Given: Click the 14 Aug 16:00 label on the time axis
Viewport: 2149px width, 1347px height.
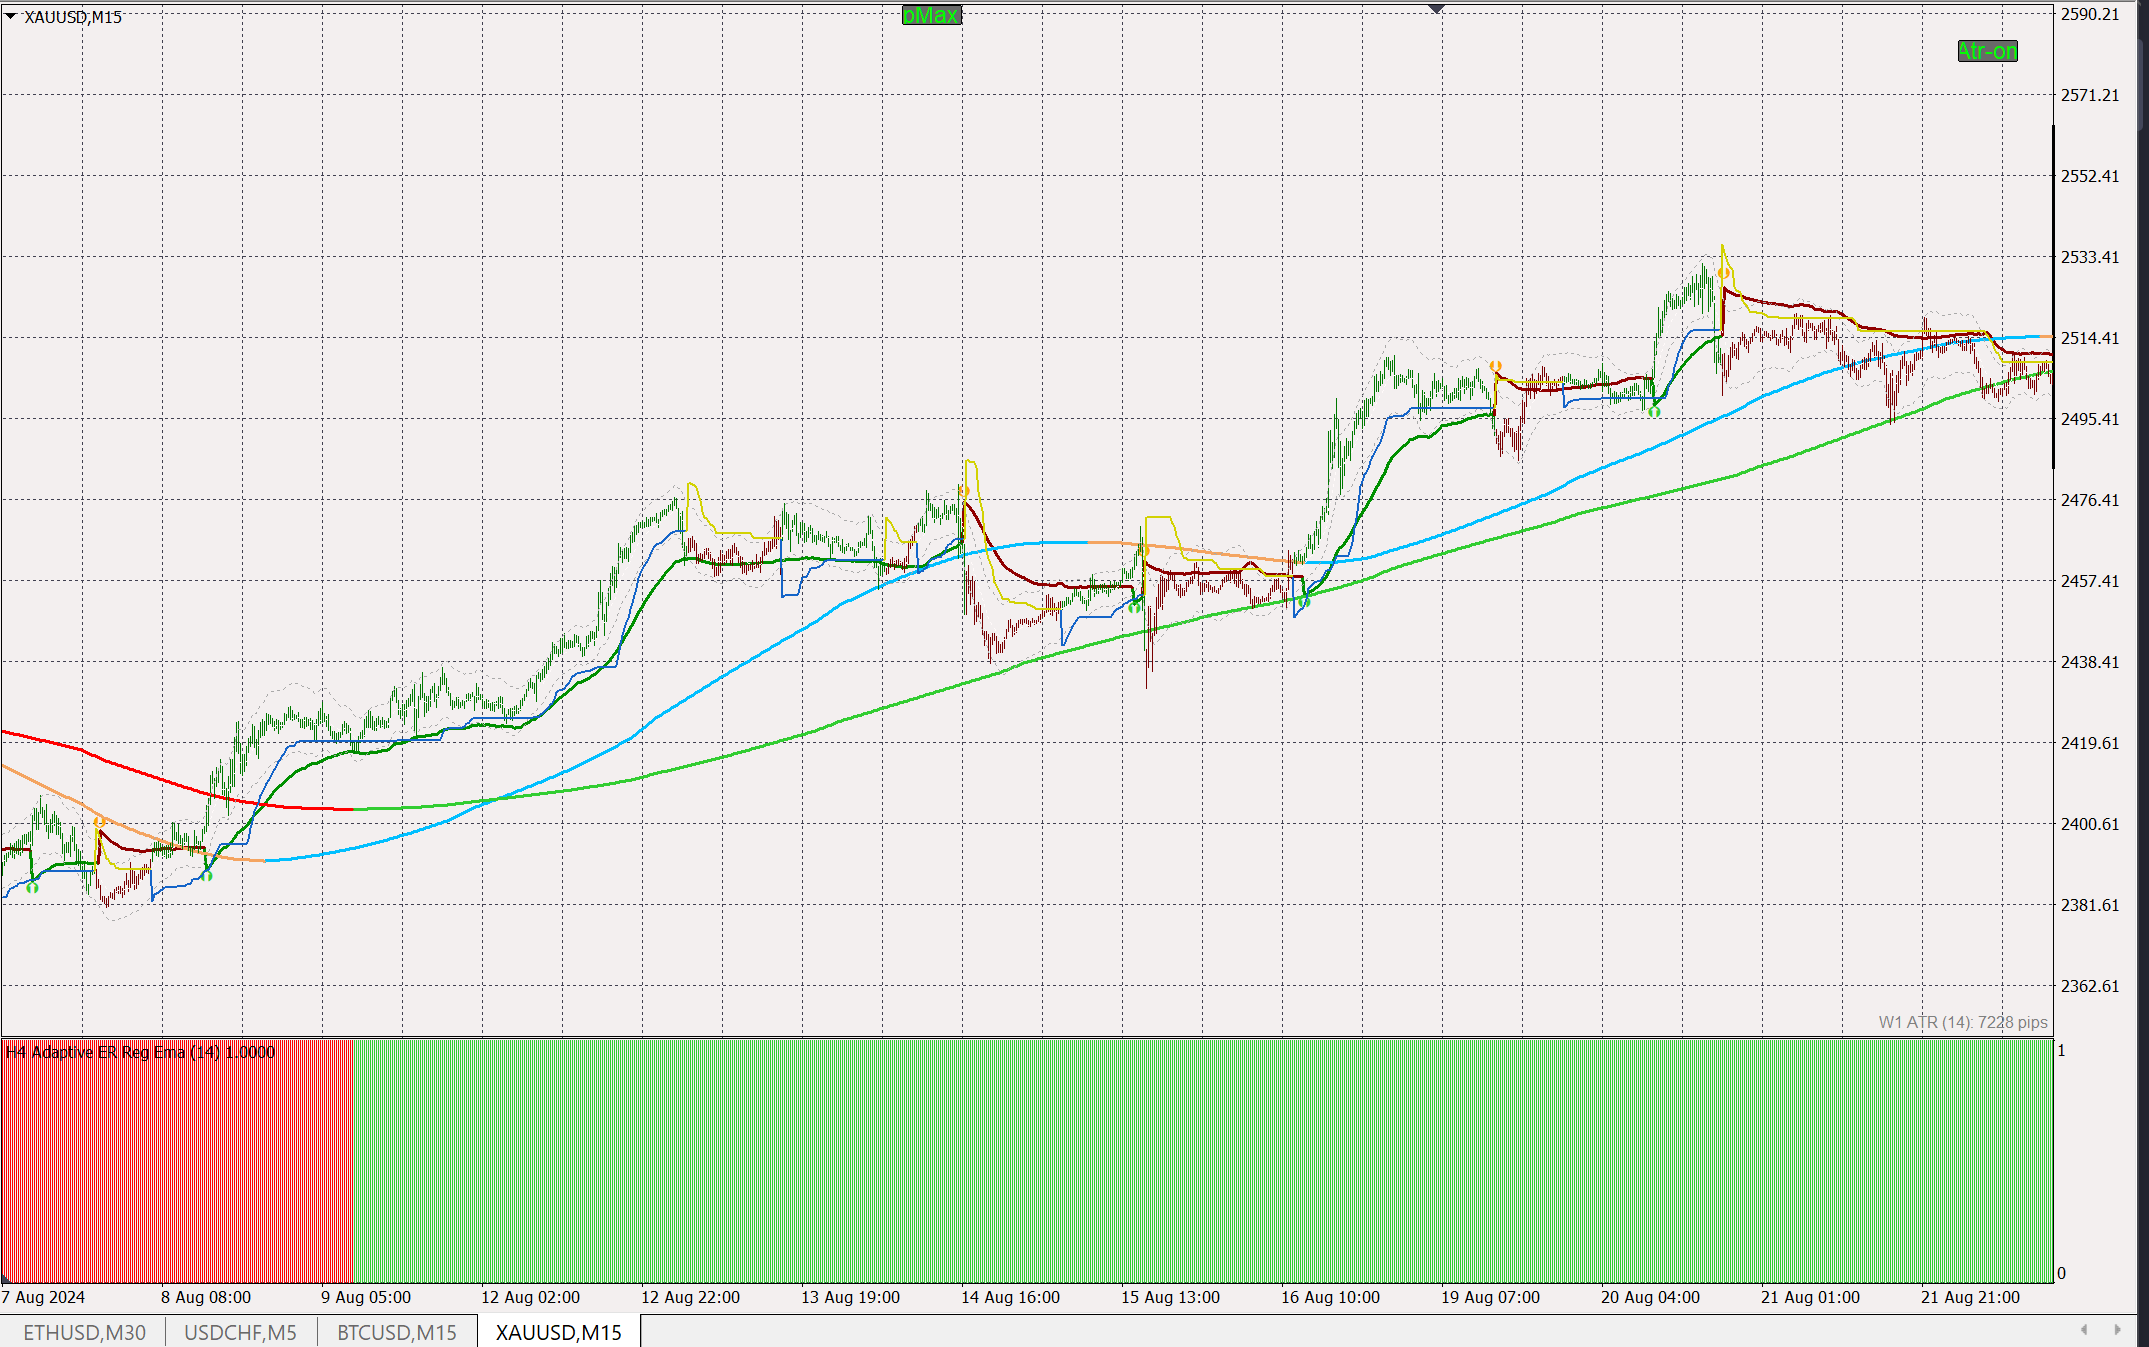Looking at the screenshot, I should 1010,1297.
